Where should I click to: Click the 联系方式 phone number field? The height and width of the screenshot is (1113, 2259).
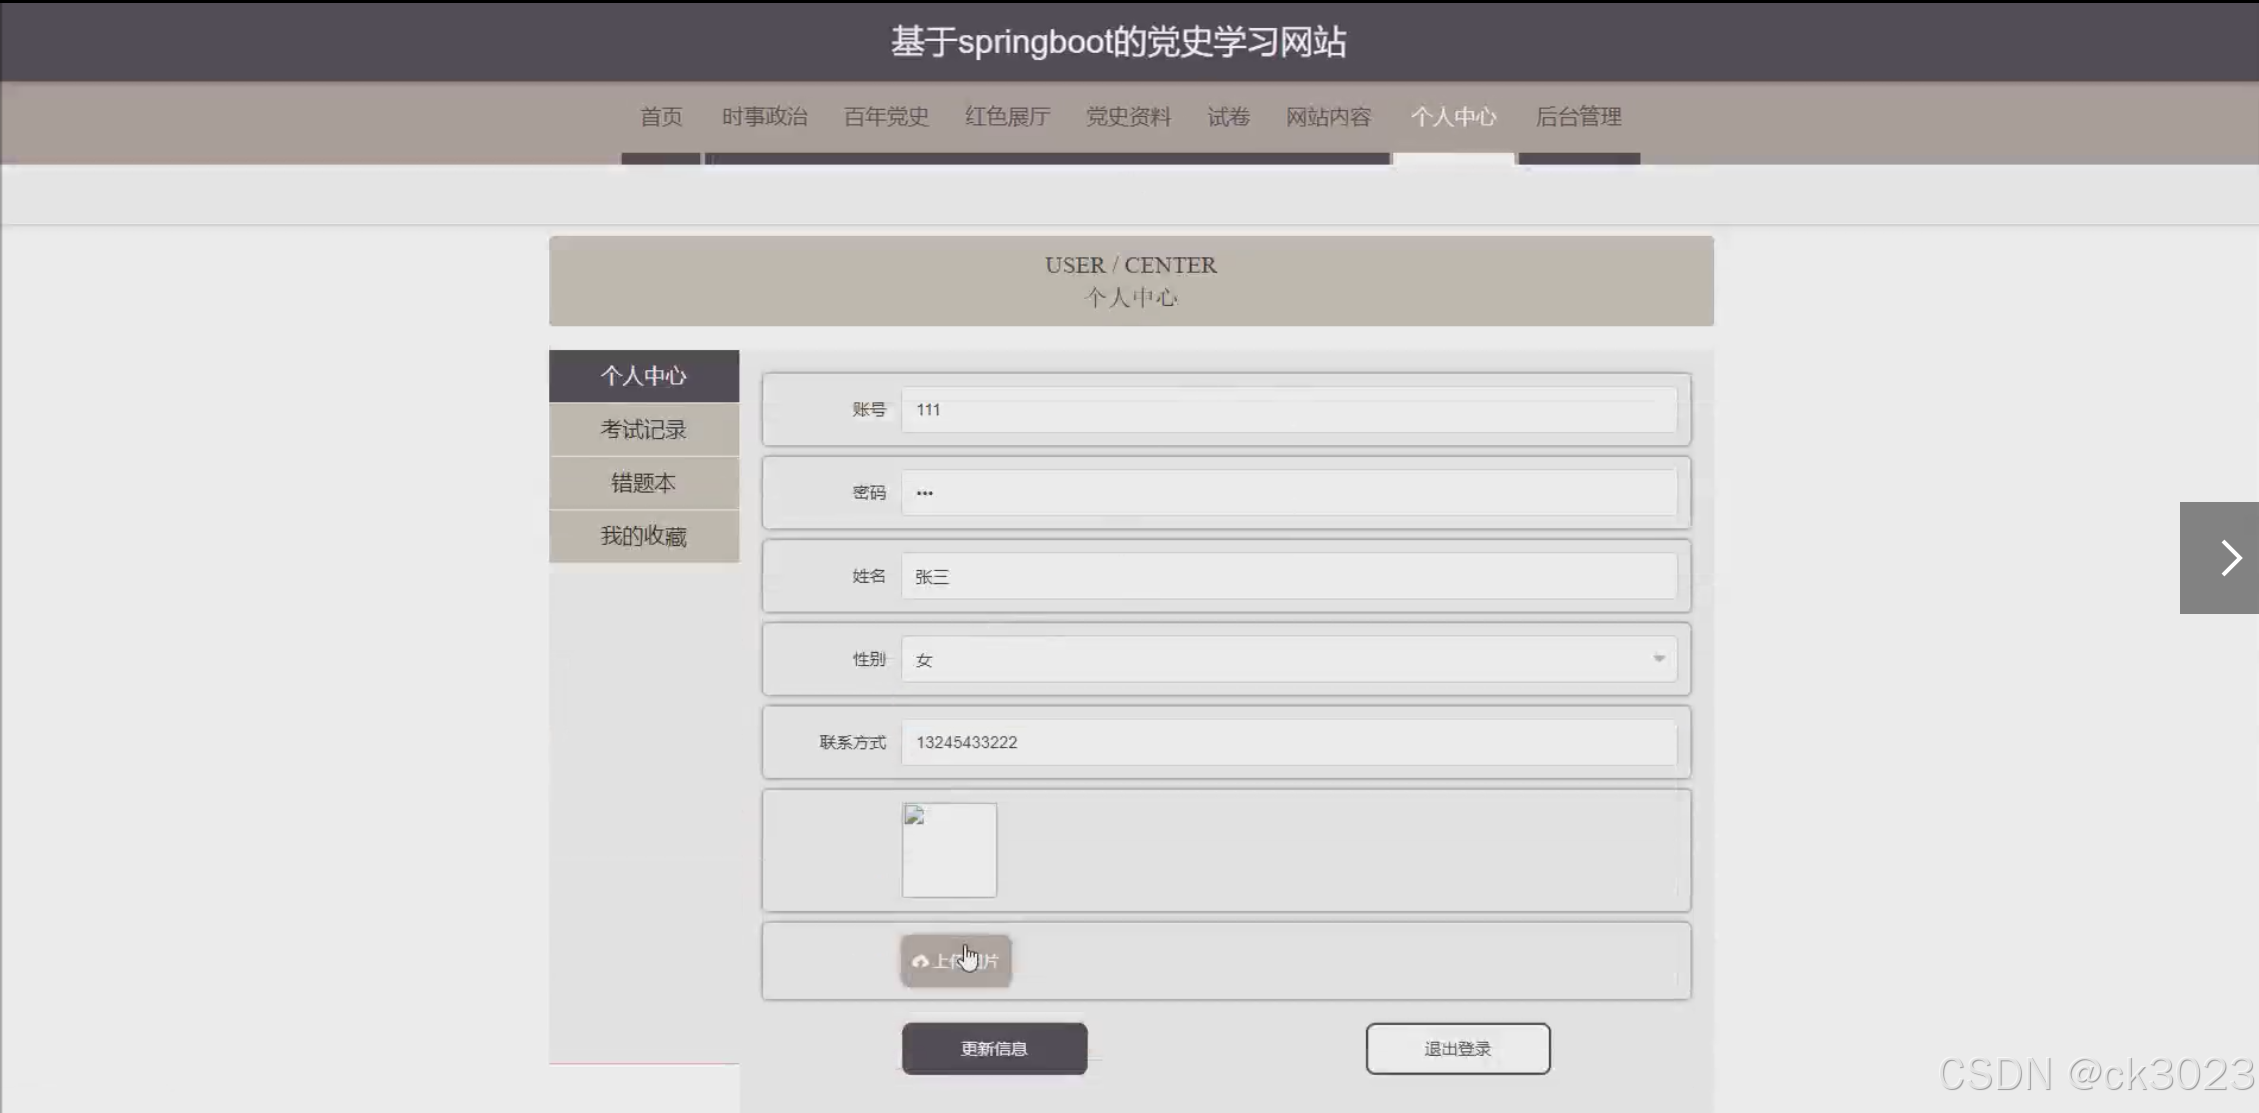1287,742
